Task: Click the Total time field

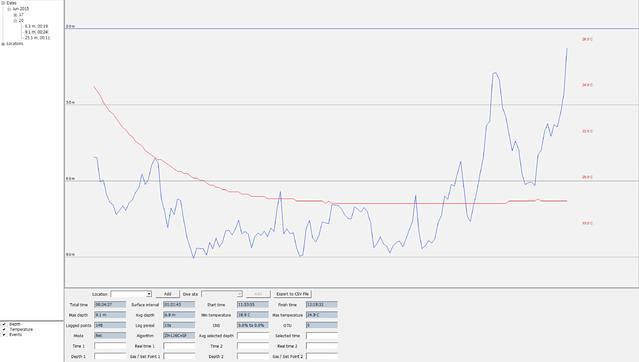Action: coord(110,305)
